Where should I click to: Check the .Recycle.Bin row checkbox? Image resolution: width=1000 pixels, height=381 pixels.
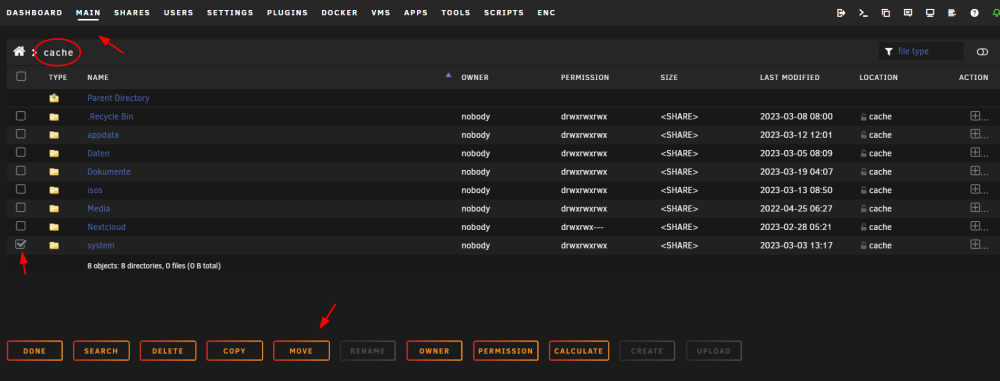(x=21, y=116)
